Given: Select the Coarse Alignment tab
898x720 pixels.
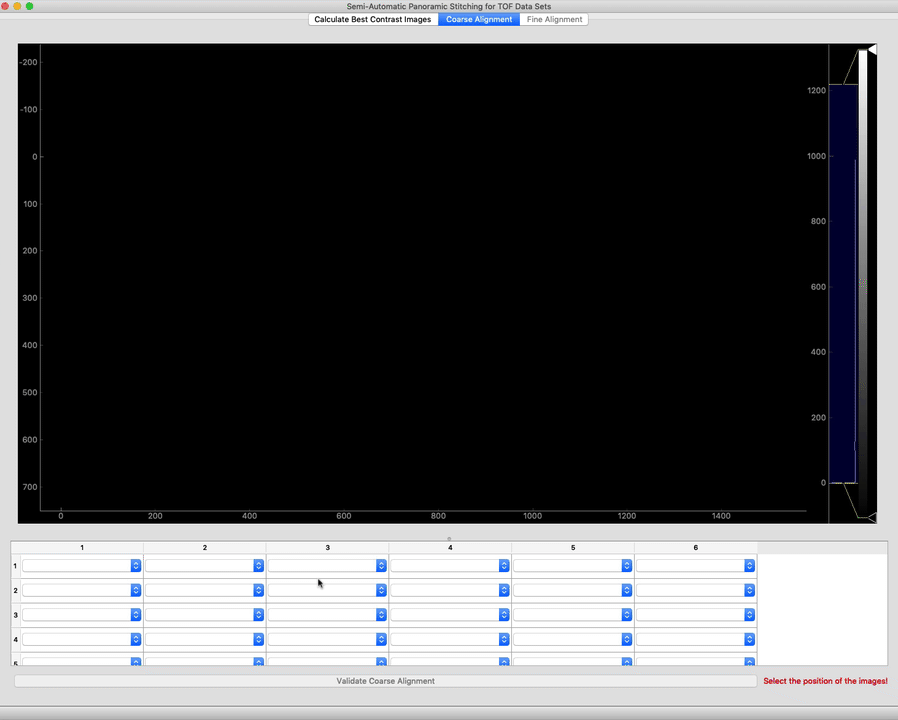Looking at the screenshot, I should (478, 19).
